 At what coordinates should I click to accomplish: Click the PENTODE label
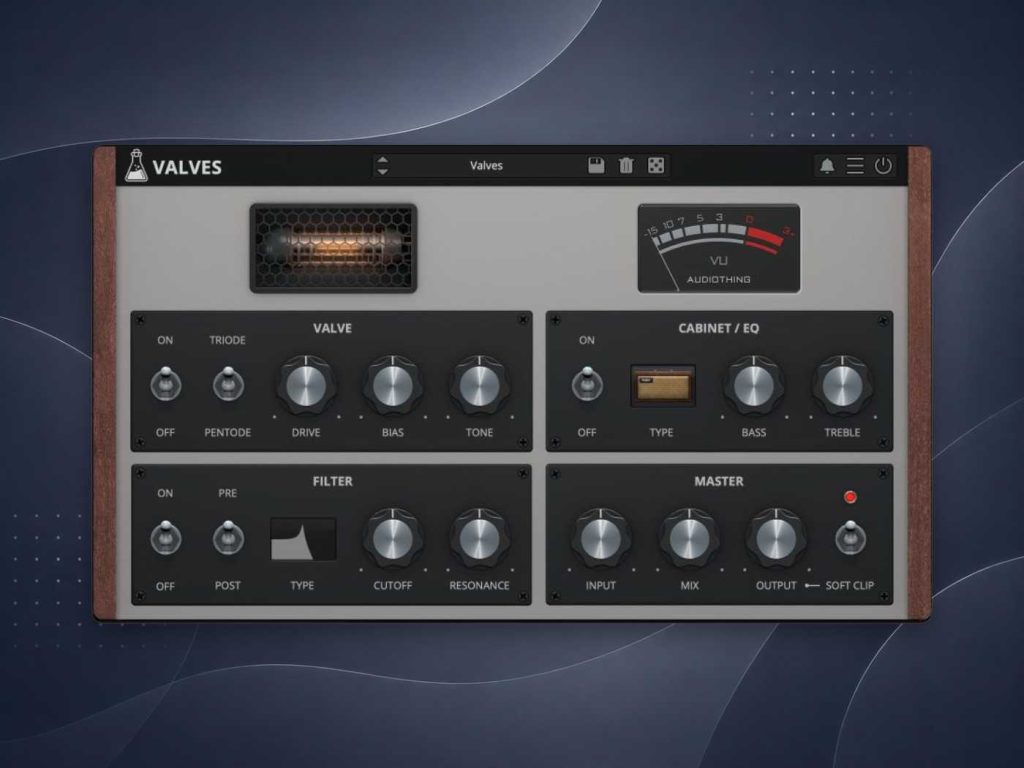tap(227, 432)
